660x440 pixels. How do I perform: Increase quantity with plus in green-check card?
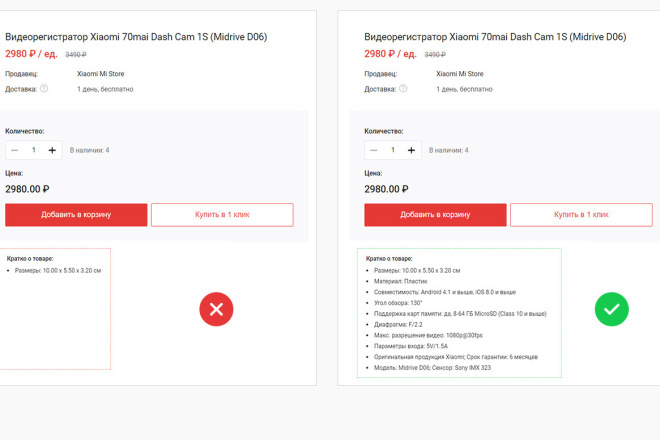(411, 150)
